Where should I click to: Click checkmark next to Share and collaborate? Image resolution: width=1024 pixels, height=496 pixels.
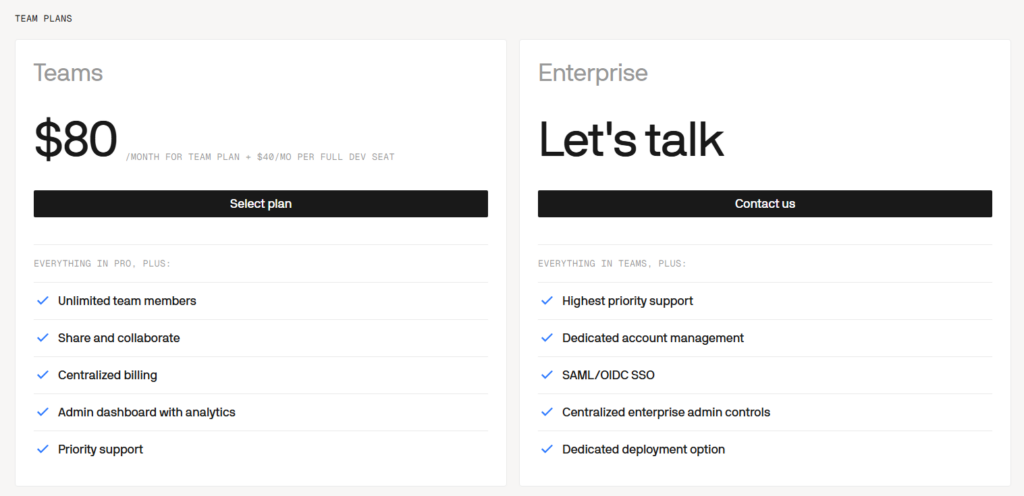click(43, 338)
